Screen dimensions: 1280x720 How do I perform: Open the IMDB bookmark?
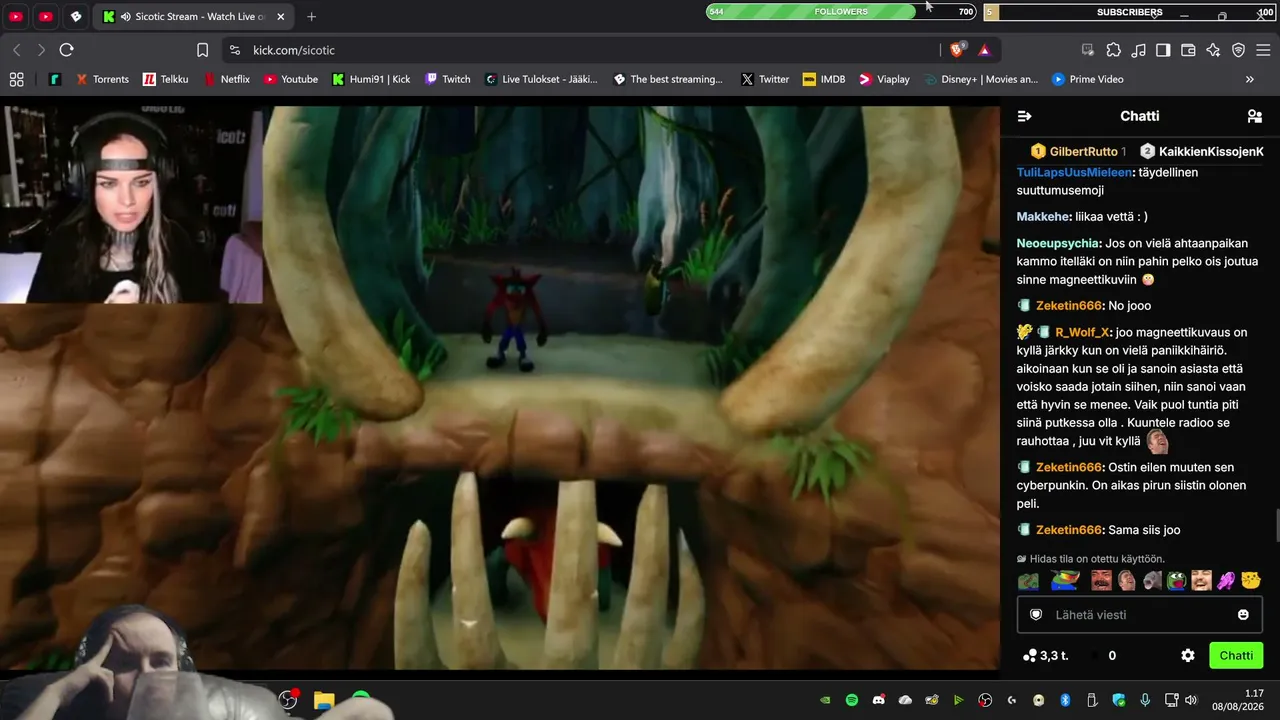tap(824, 79)
